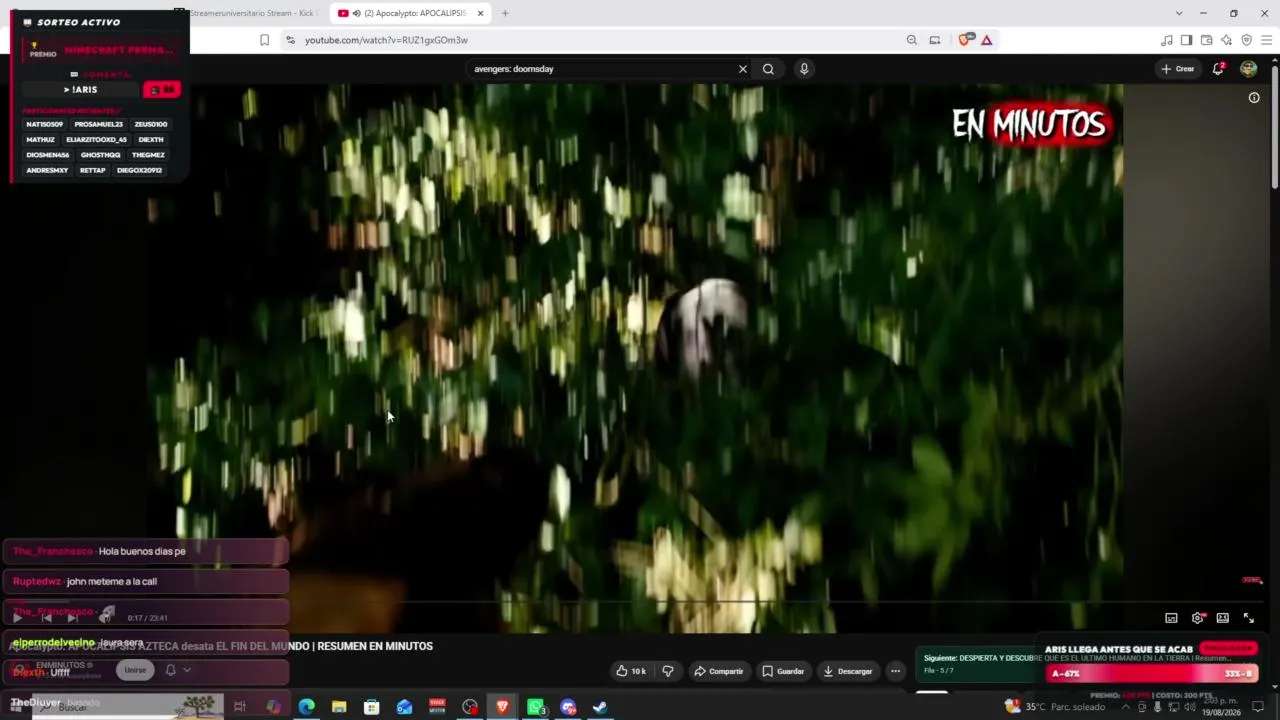Open the Brave Wallet icon
The width and height of the screenshot is (1280, 720).
(1207, 40)
